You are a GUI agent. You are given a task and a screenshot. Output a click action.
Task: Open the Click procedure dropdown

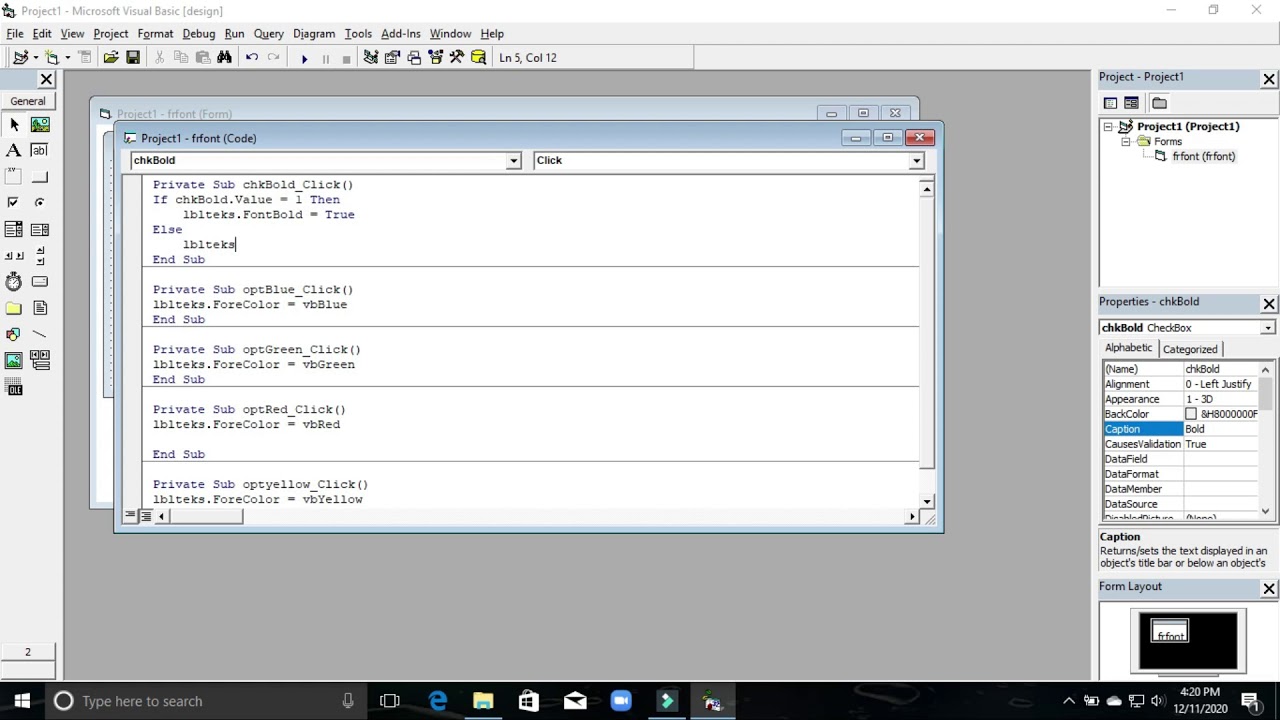click(x=916, y=160)
